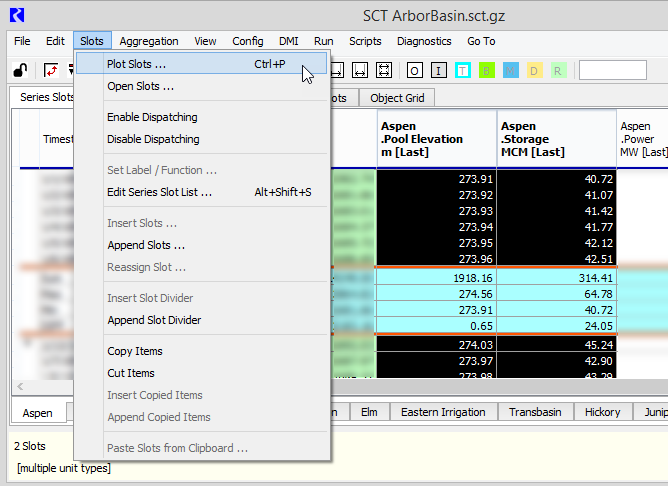Click the green B flag button
Image resolution: width=668 pixels, height=486 pixels.
tap(487, 70)
